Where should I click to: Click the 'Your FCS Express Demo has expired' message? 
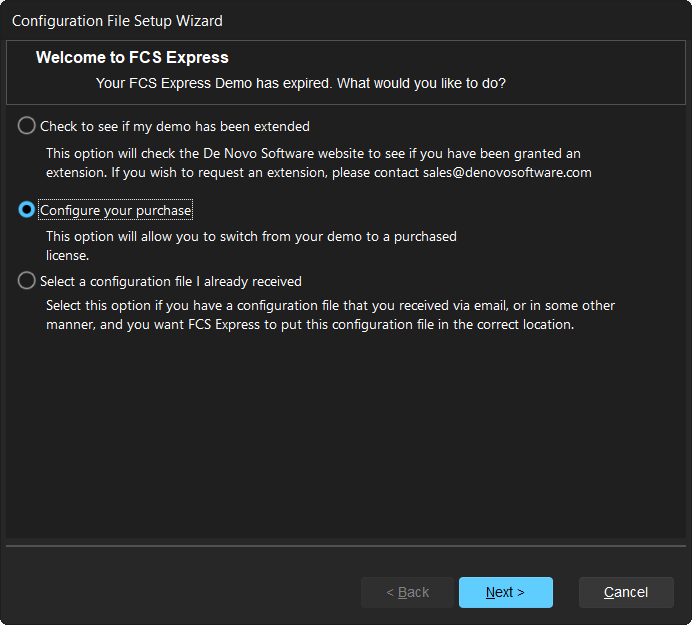point(214,83)
